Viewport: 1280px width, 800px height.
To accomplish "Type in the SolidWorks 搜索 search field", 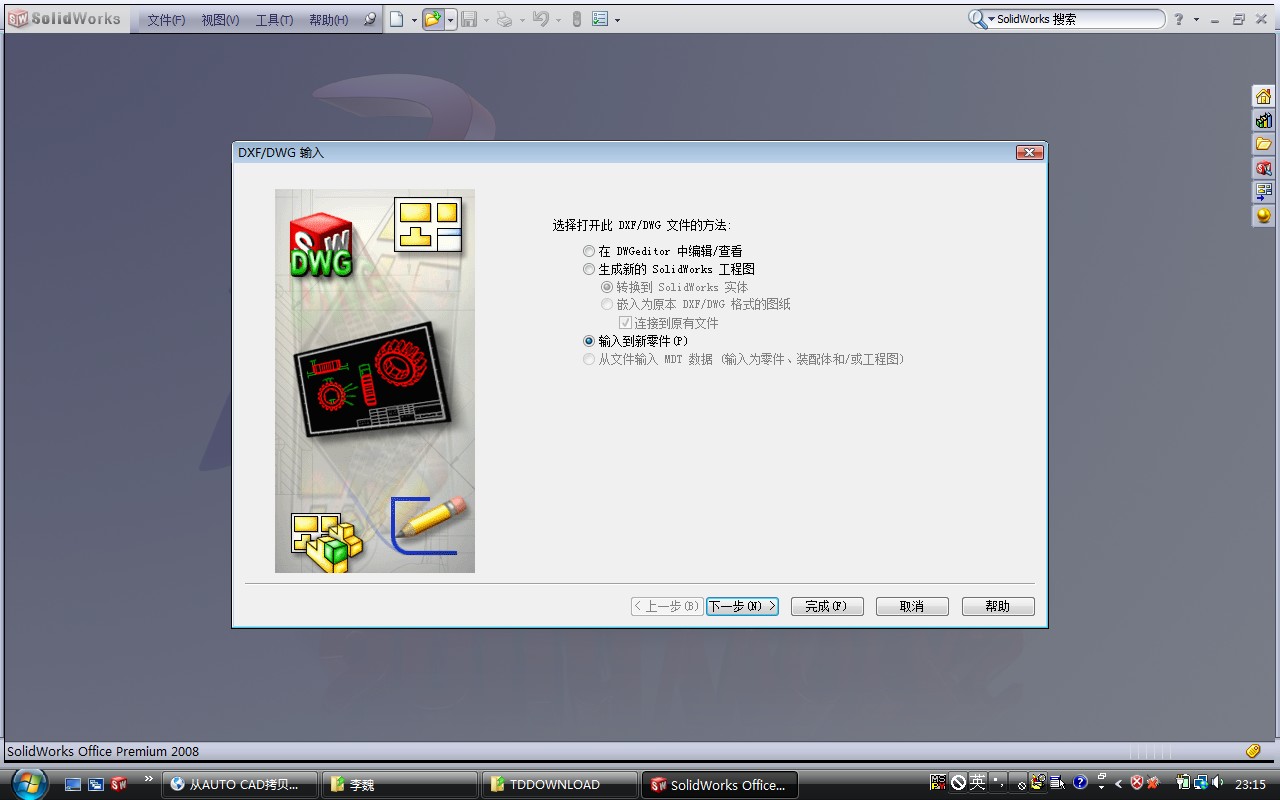I will pyautogui.click(x=1078, y=19).
